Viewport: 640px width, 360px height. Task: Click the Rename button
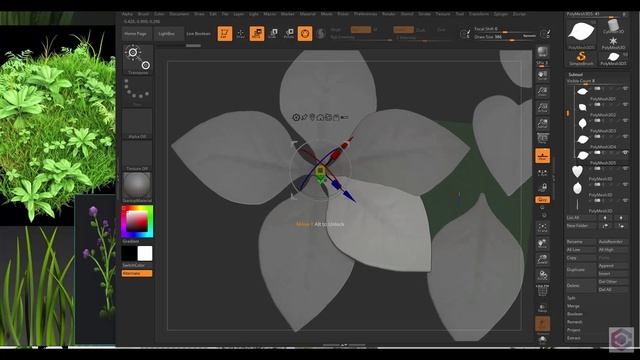(581, 242)
